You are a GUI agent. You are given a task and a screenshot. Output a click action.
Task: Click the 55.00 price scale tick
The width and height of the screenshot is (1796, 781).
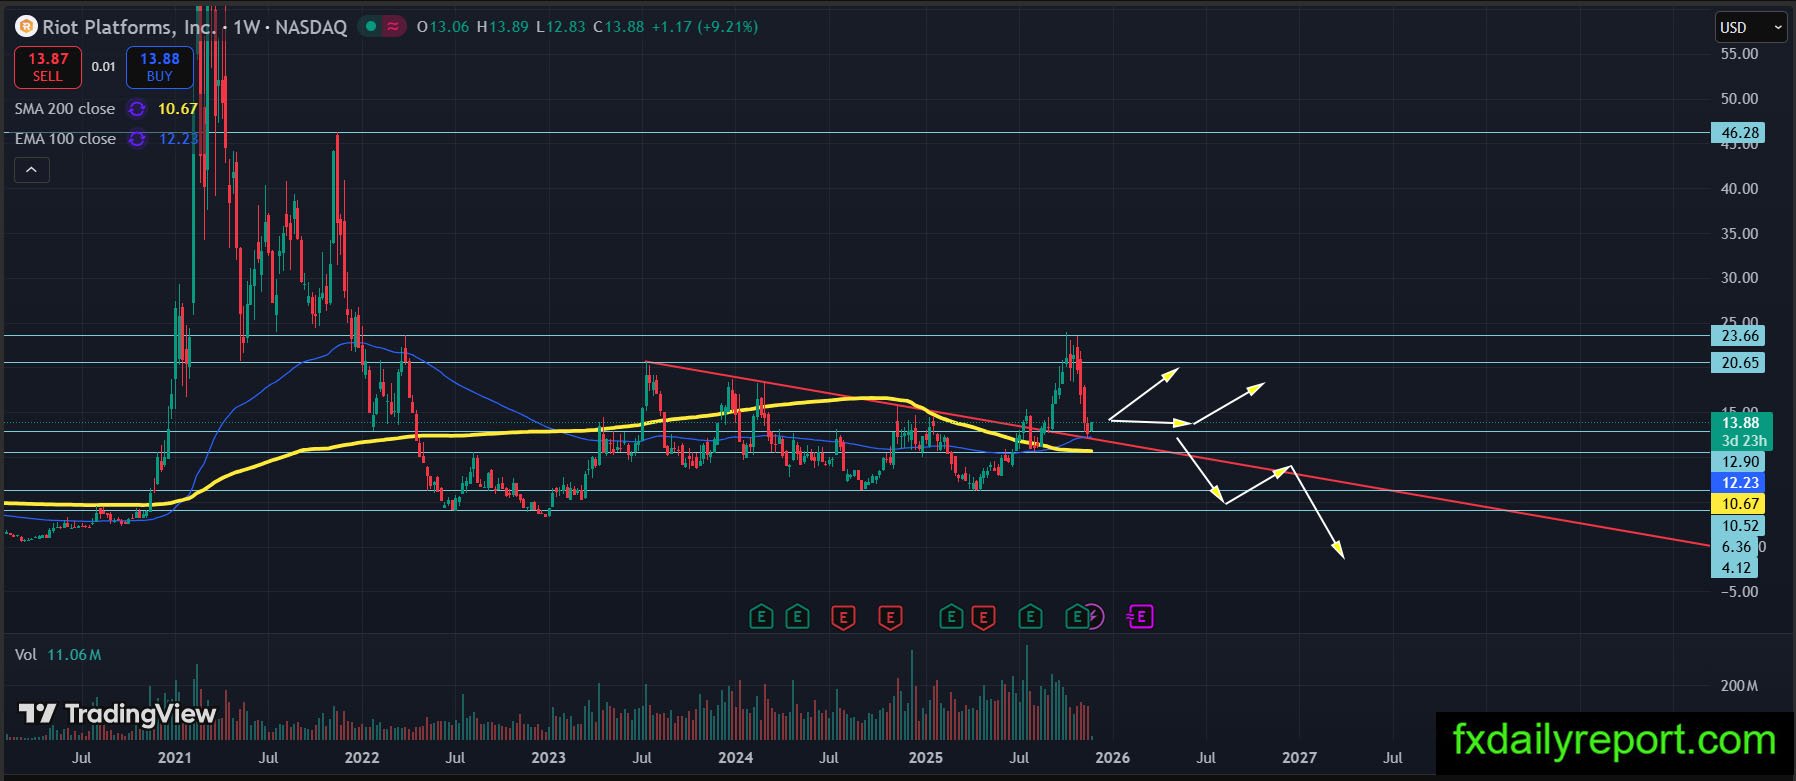(x=1739, y=54)
